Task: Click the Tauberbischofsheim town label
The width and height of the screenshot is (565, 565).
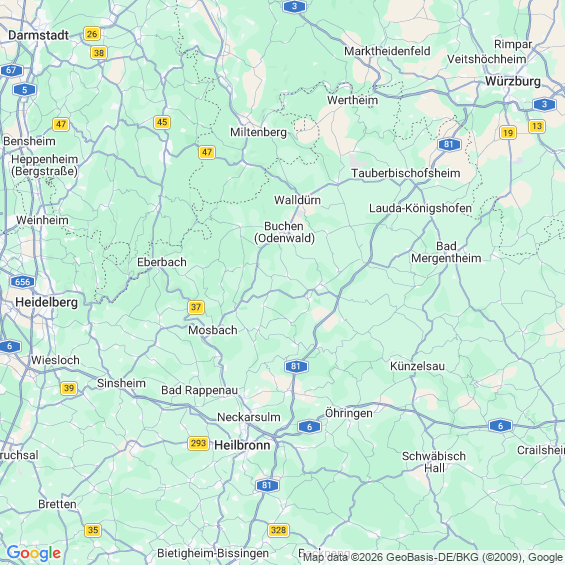Action: click(406, 173)
